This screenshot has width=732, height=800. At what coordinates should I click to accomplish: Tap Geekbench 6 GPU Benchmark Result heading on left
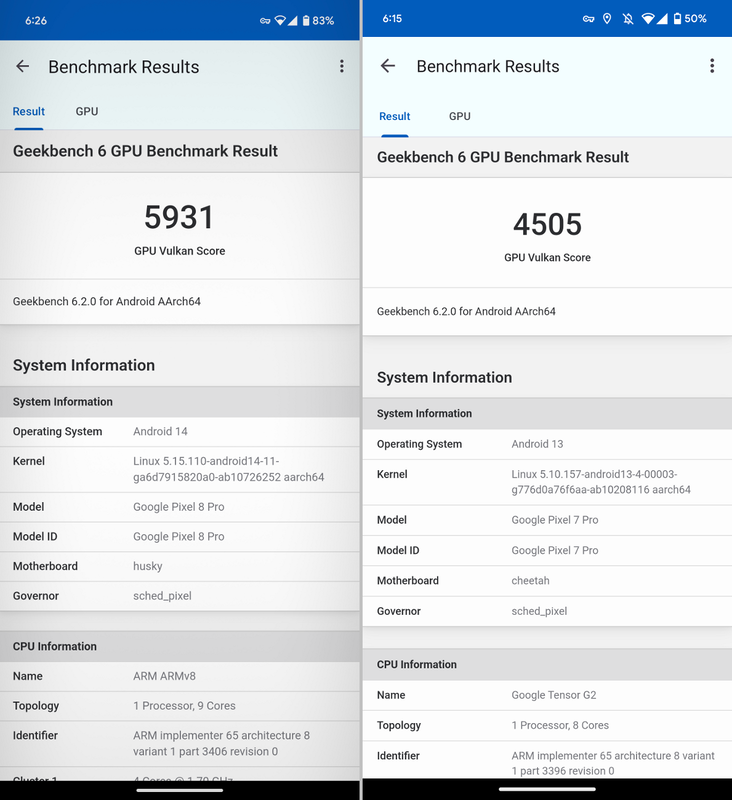click(x=145, y=151)
